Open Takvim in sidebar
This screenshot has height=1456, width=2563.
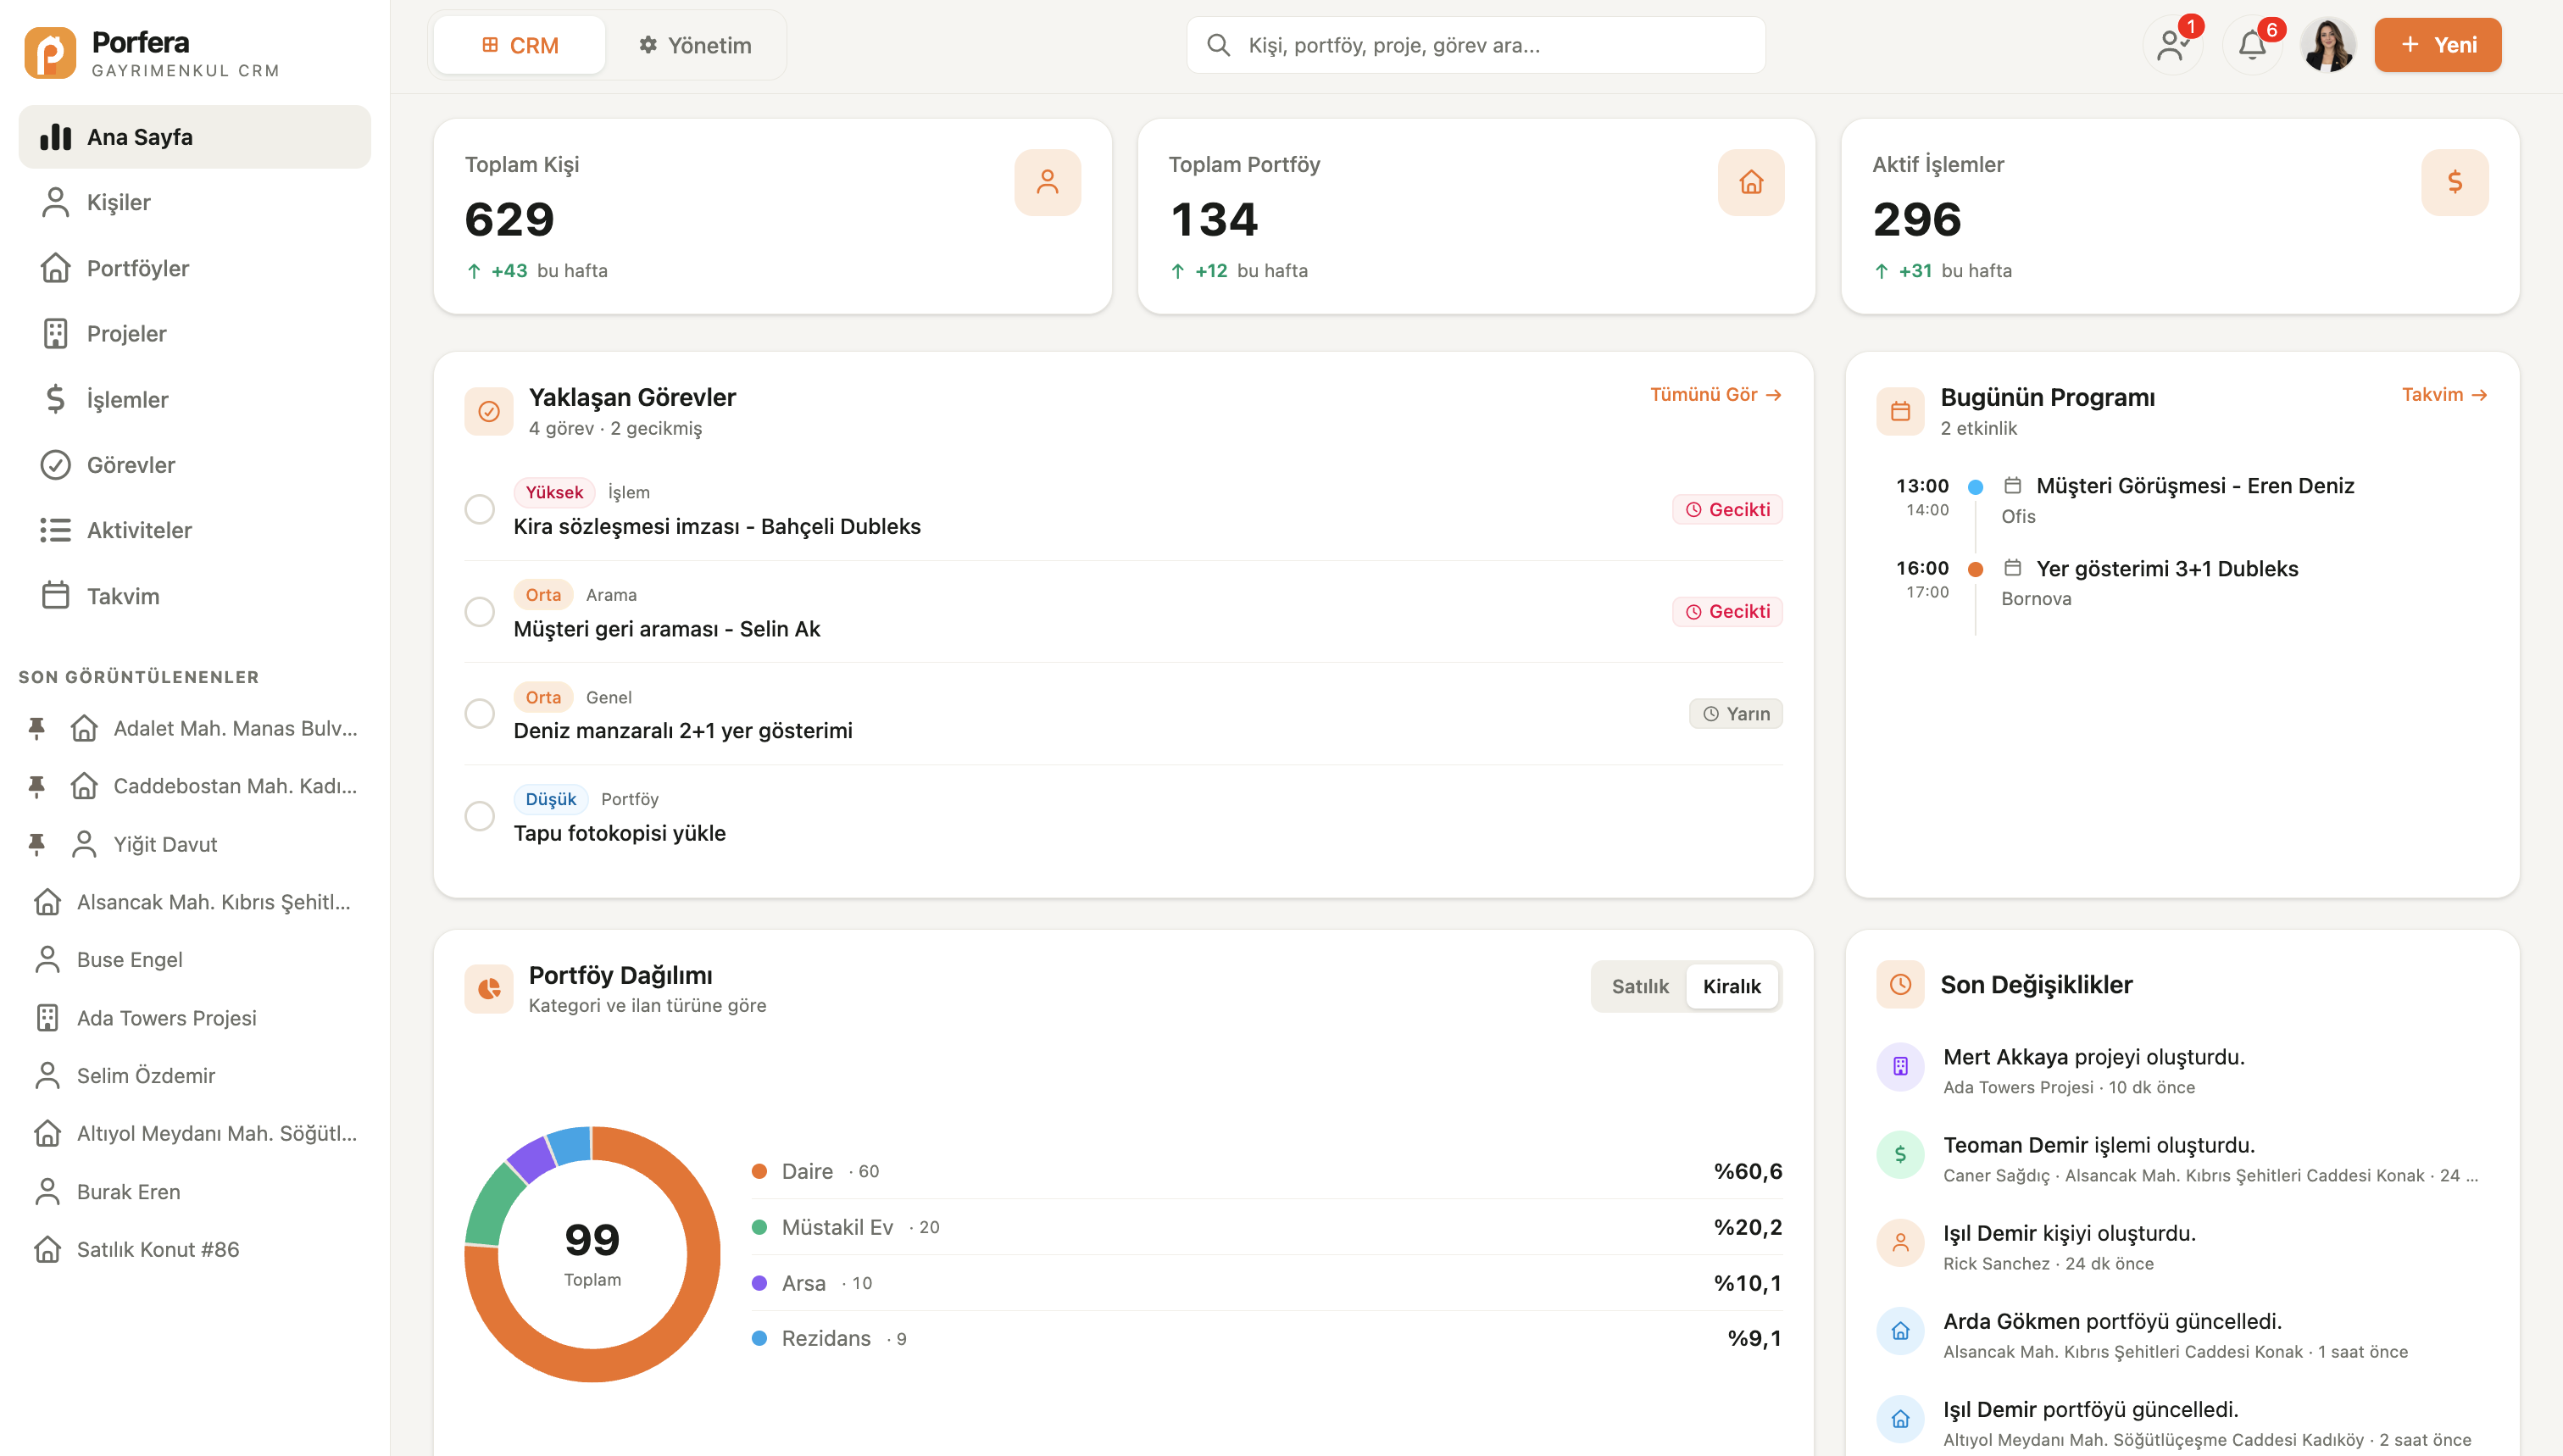point(195,596)
